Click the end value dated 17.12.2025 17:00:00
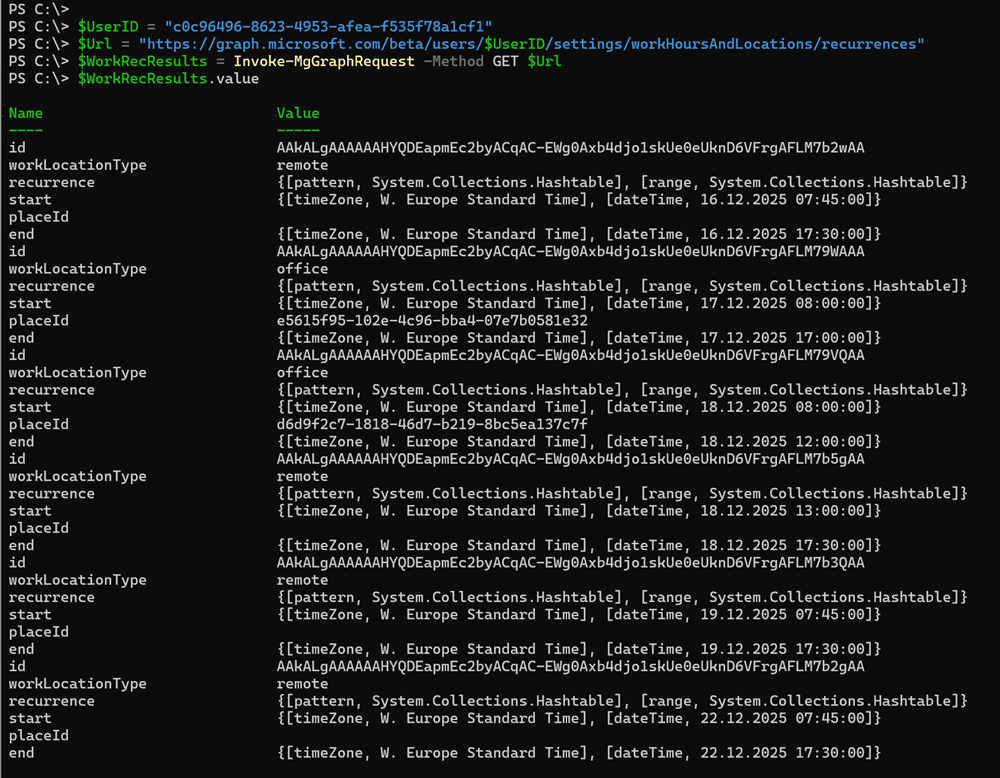The height and width of the screenshot is (778, 1000). coord(579,338)
